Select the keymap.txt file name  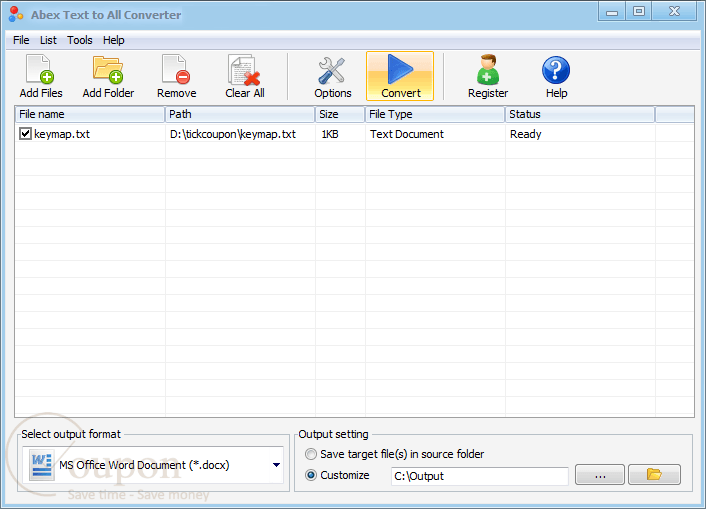62,134
